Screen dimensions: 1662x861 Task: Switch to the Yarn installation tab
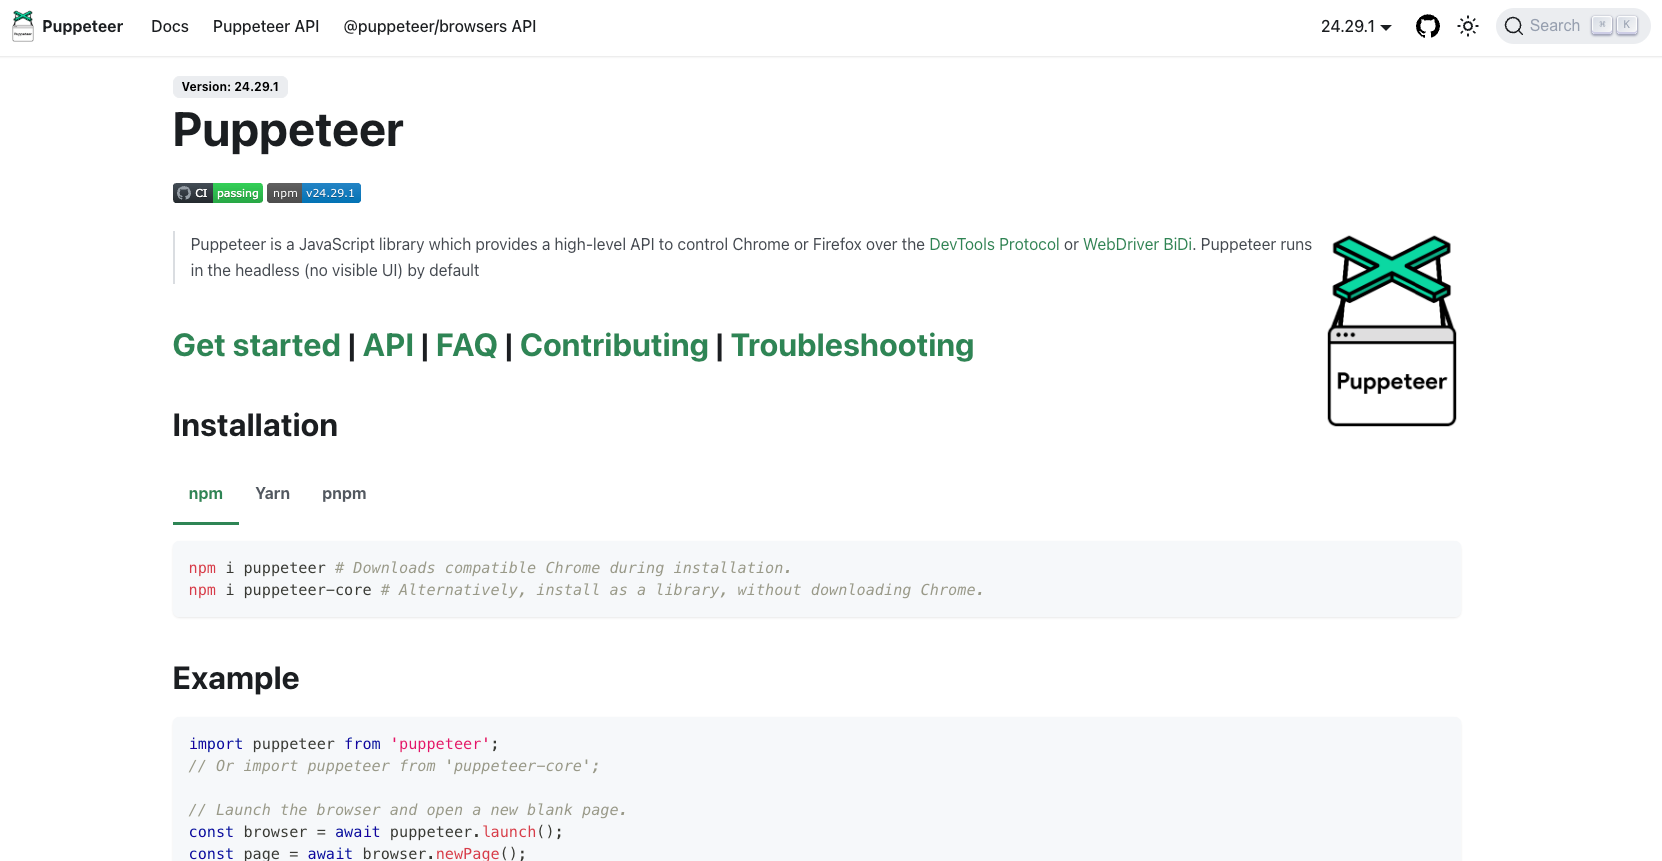(272, 494)
